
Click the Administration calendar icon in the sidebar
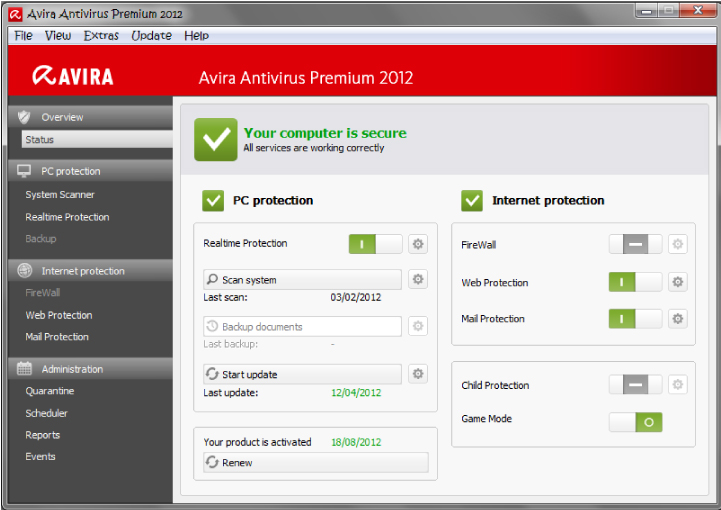(25, 369)
